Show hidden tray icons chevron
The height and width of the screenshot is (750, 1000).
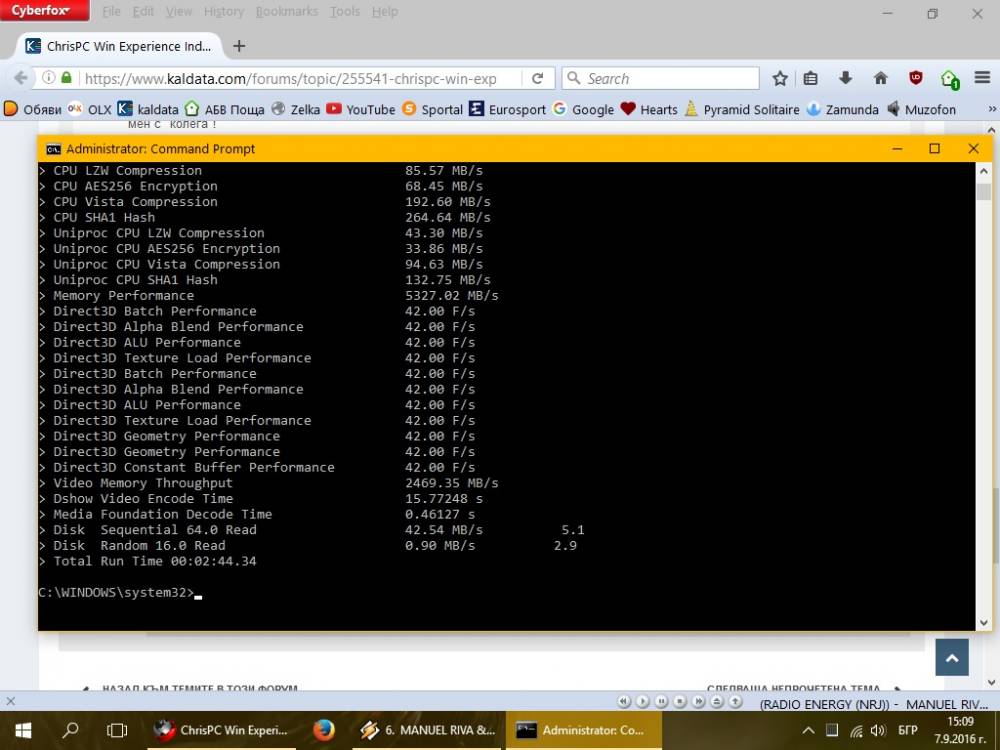[808, 731]
